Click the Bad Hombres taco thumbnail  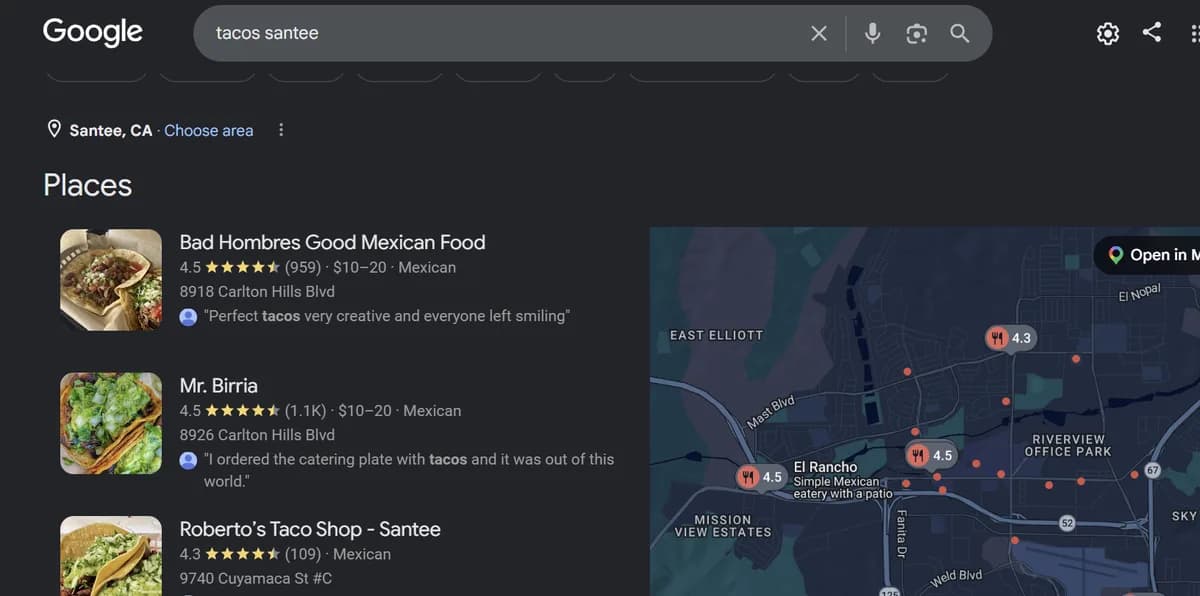point(111,280)
